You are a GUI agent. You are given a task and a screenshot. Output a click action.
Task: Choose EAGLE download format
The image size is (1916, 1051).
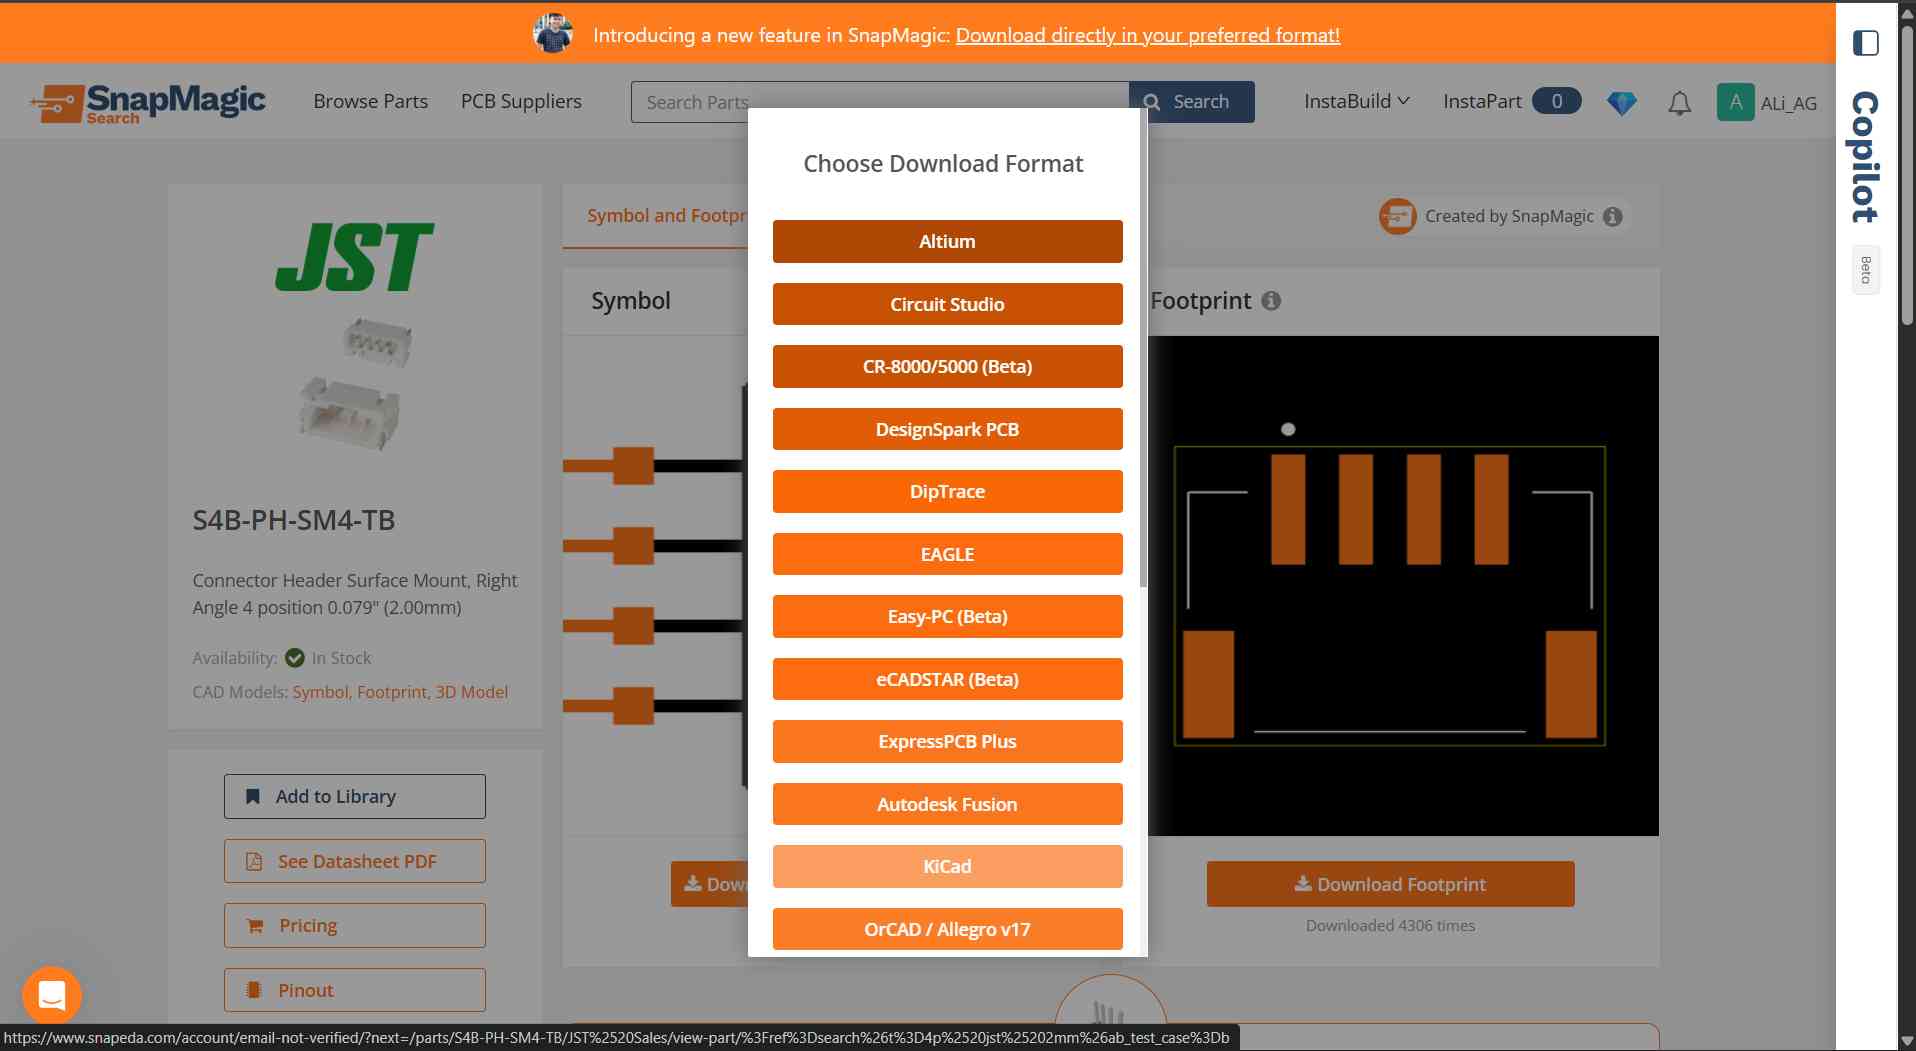(947, 554)
